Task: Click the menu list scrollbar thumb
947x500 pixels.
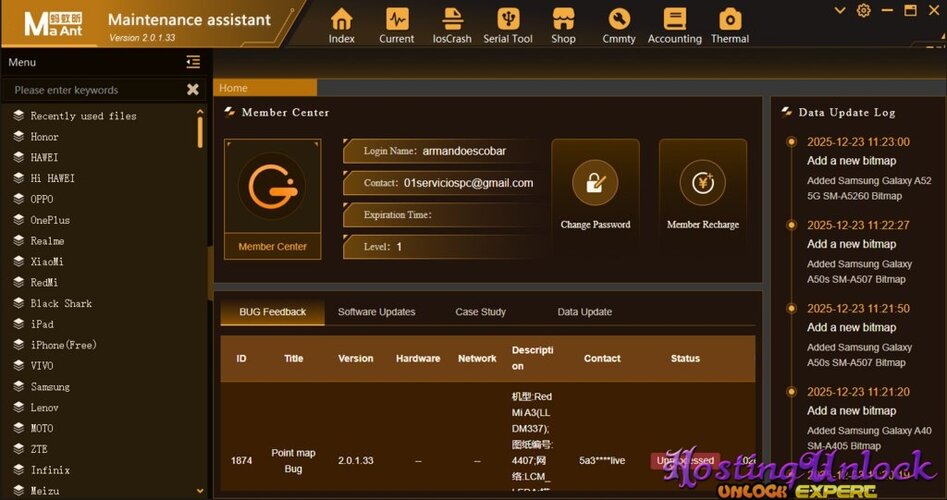Action: coord(200,132)
